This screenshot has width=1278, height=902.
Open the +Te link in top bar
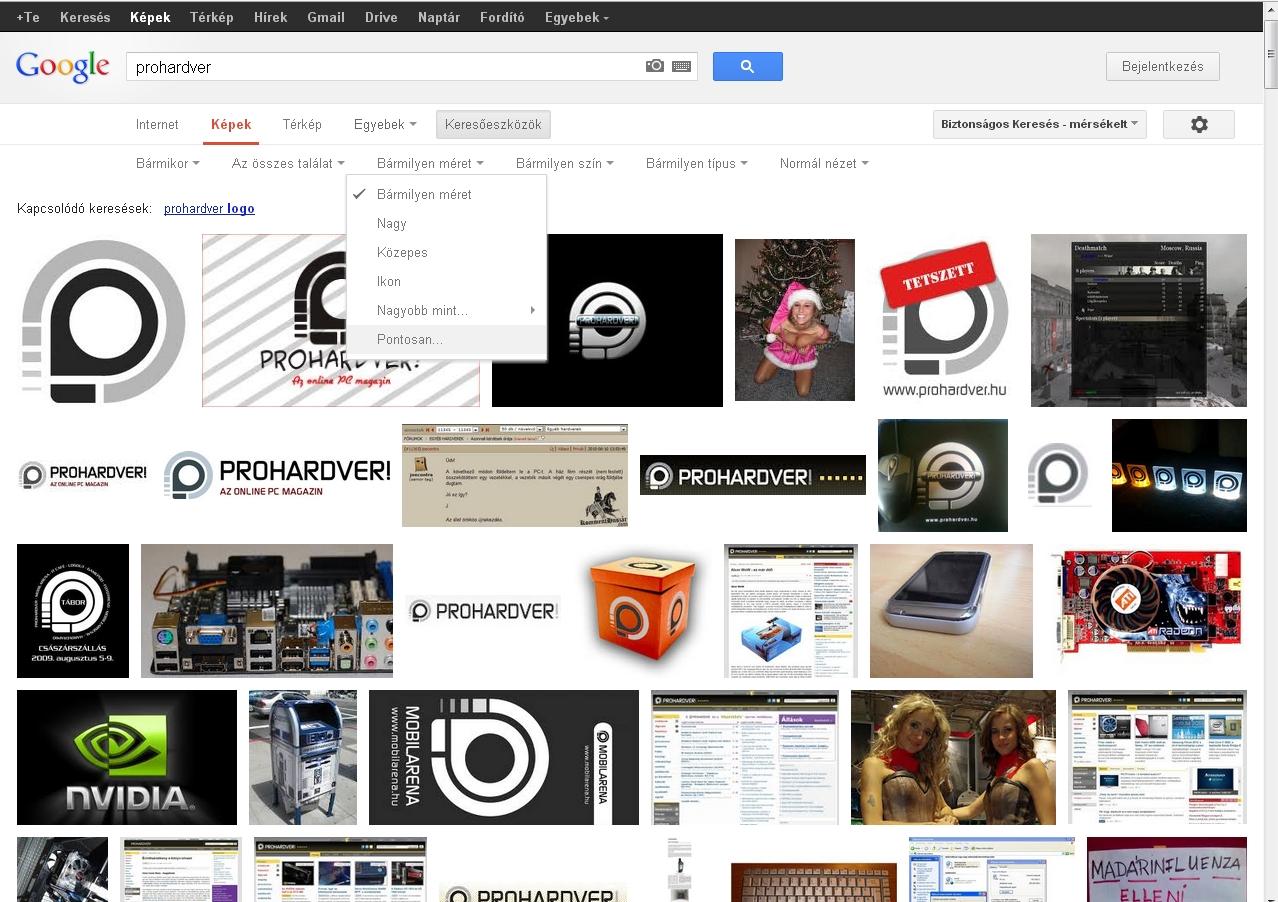(x=28, y=17)
